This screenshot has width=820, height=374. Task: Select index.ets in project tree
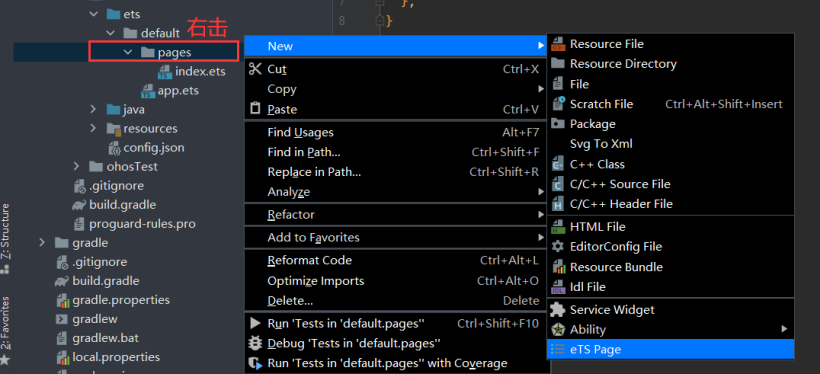tap(200, 72)
